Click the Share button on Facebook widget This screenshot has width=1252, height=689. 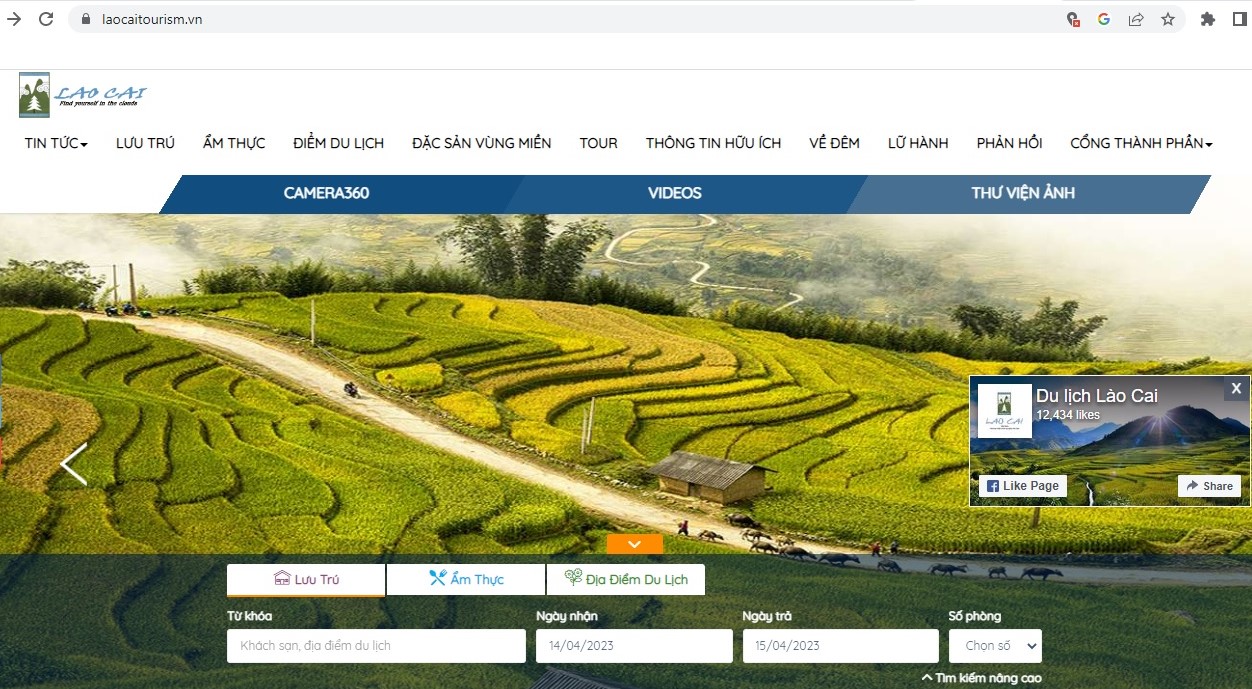(x=1209, y=486)
